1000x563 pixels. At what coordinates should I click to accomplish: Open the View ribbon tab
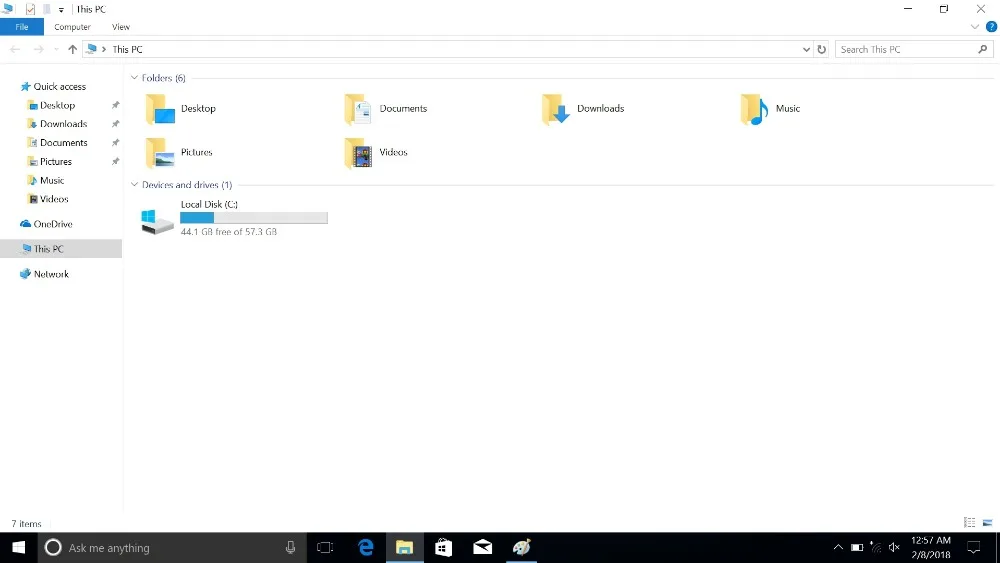121,27
